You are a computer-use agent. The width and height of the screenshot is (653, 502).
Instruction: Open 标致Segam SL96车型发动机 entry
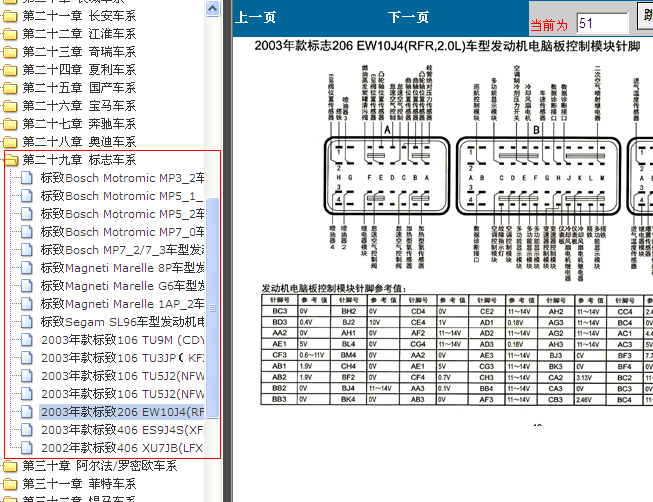click(122, 322)
